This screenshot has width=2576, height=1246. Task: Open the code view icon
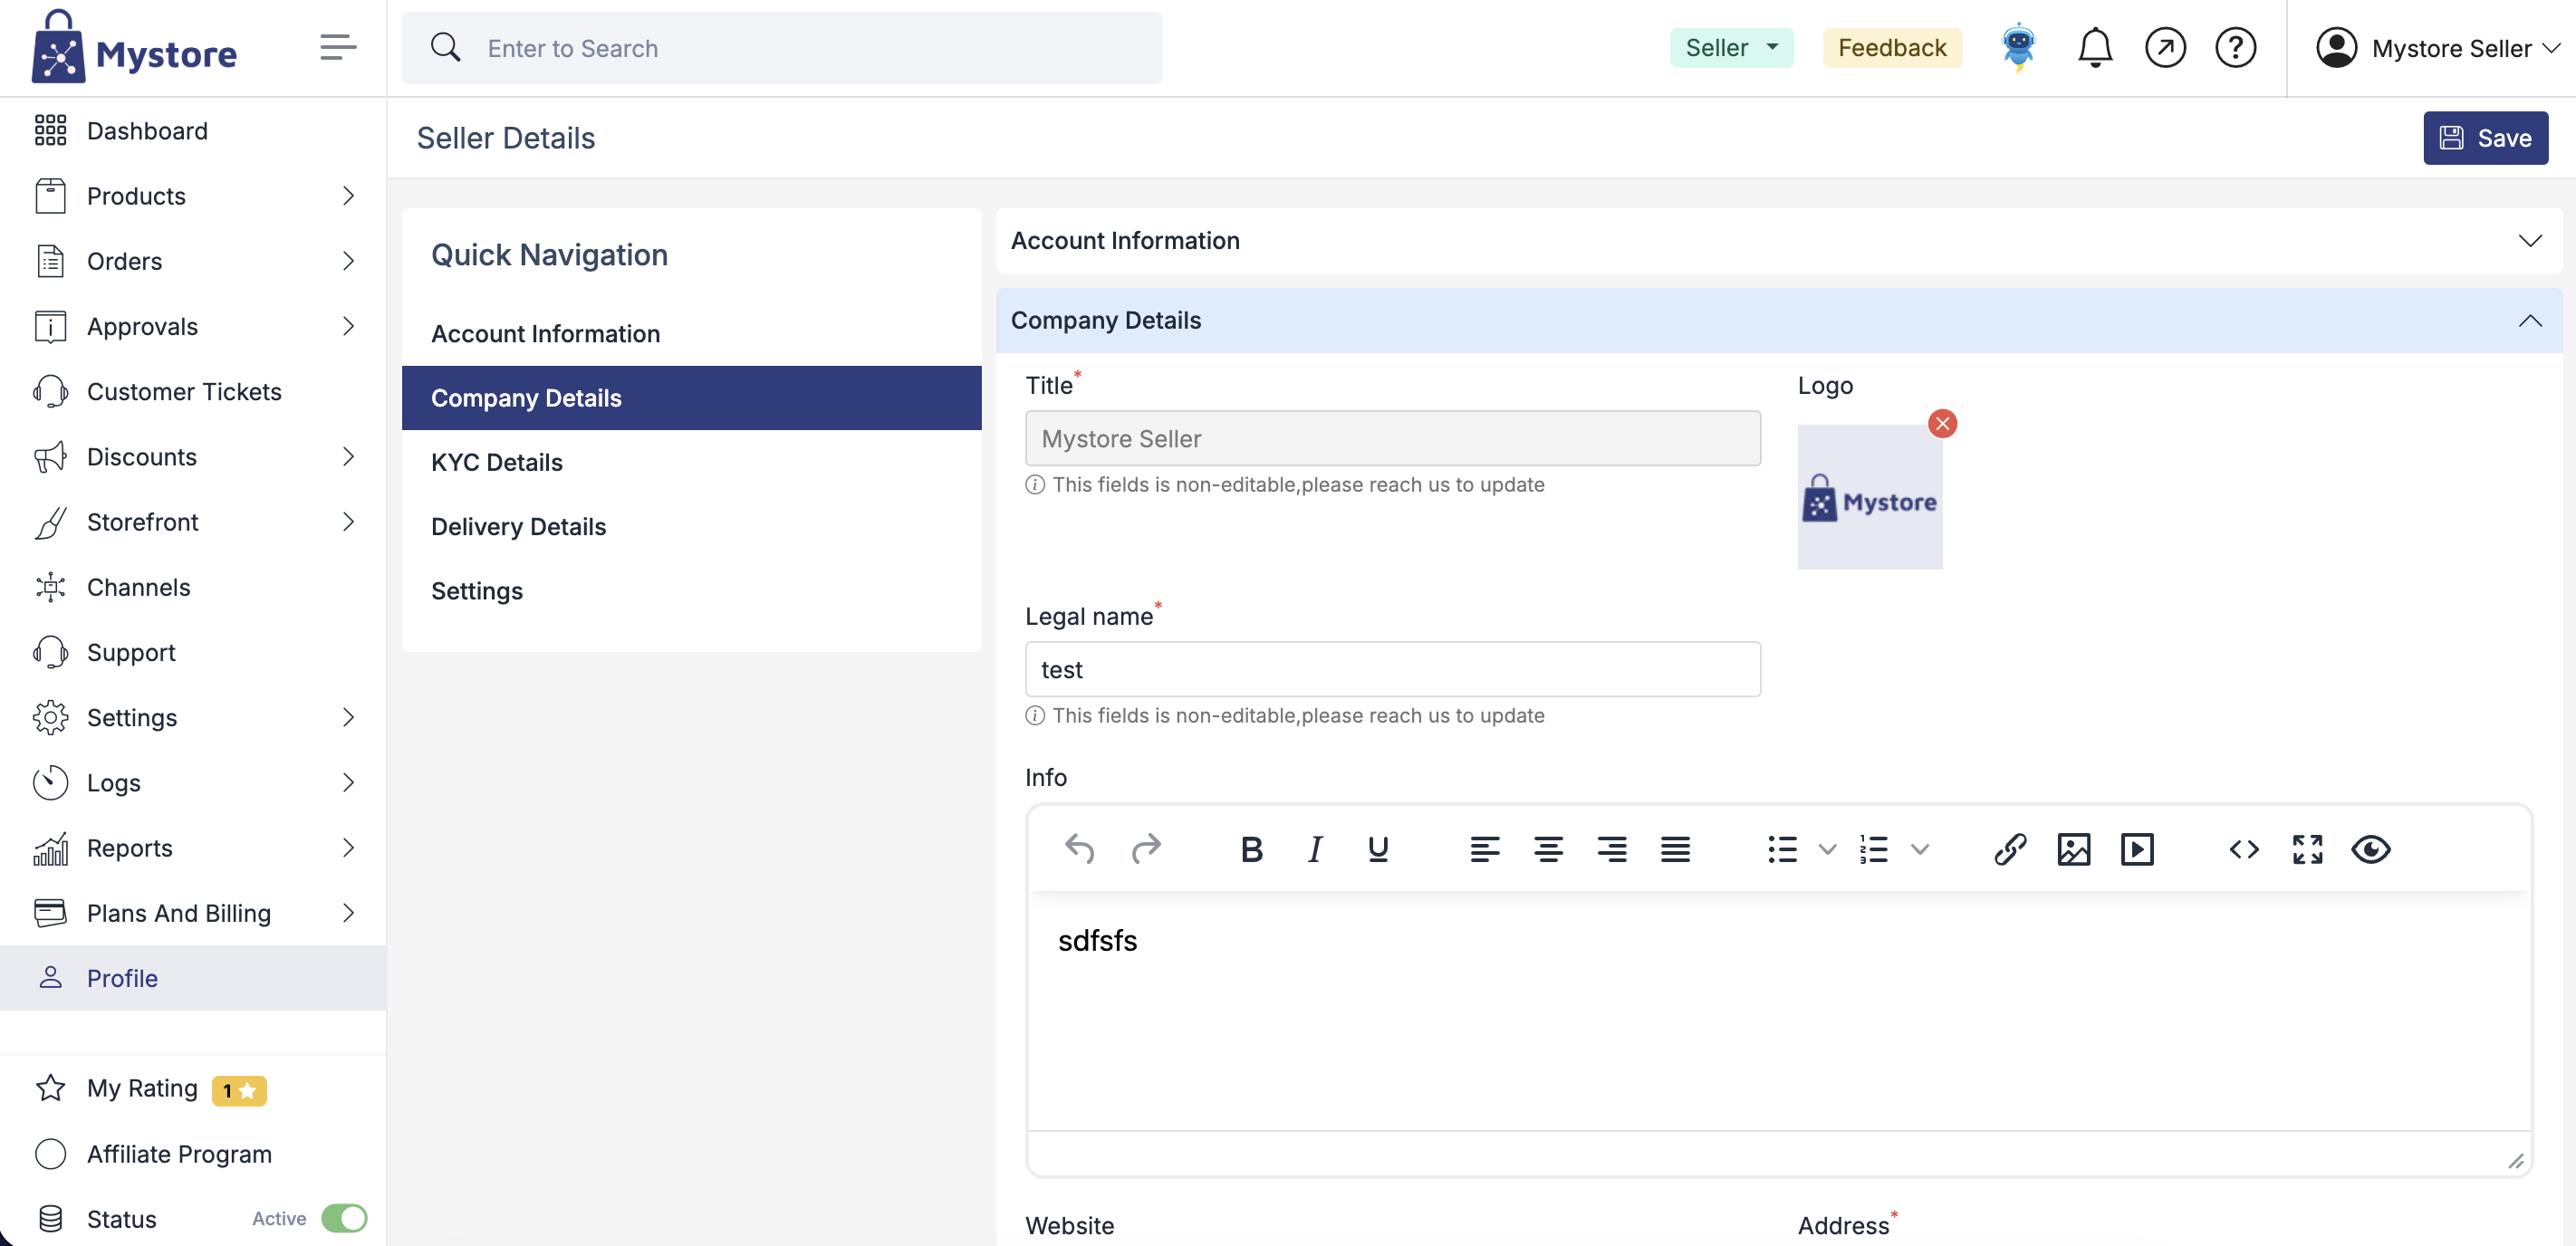click(x=2244, y=849)
